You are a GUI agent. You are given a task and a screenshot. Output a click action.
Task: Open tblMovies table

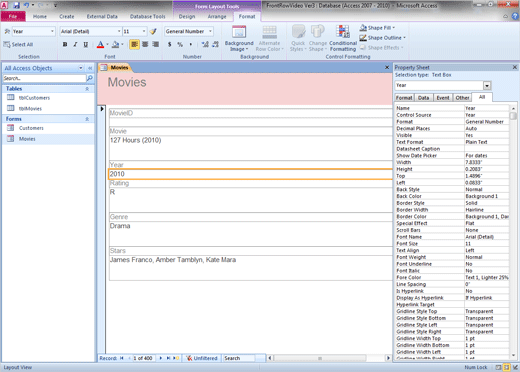[x=30, y=108]
